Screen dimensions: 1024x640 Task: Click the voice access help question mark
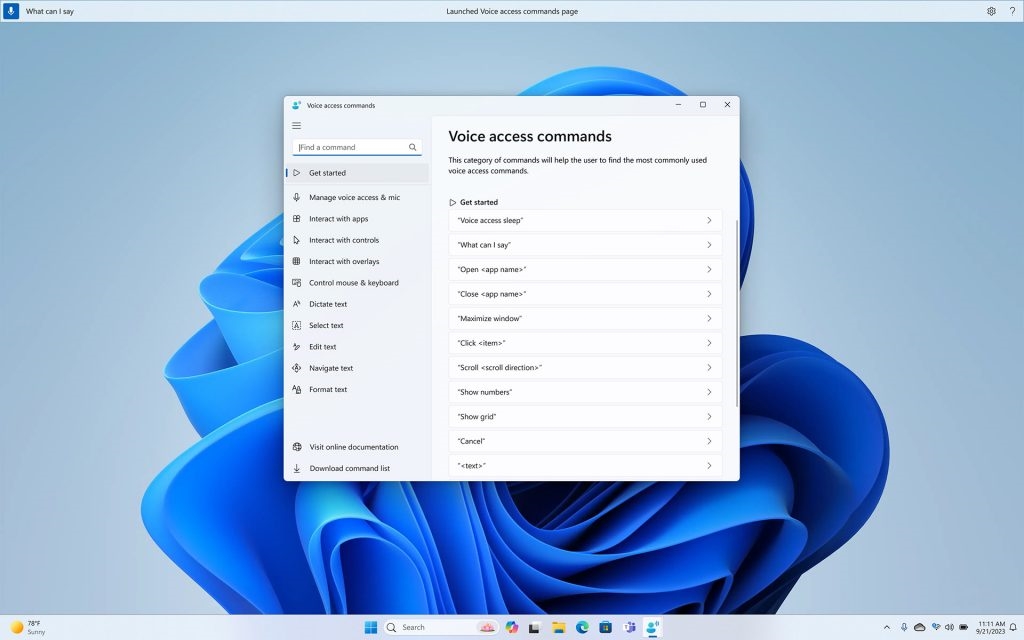pos(1012,11)
